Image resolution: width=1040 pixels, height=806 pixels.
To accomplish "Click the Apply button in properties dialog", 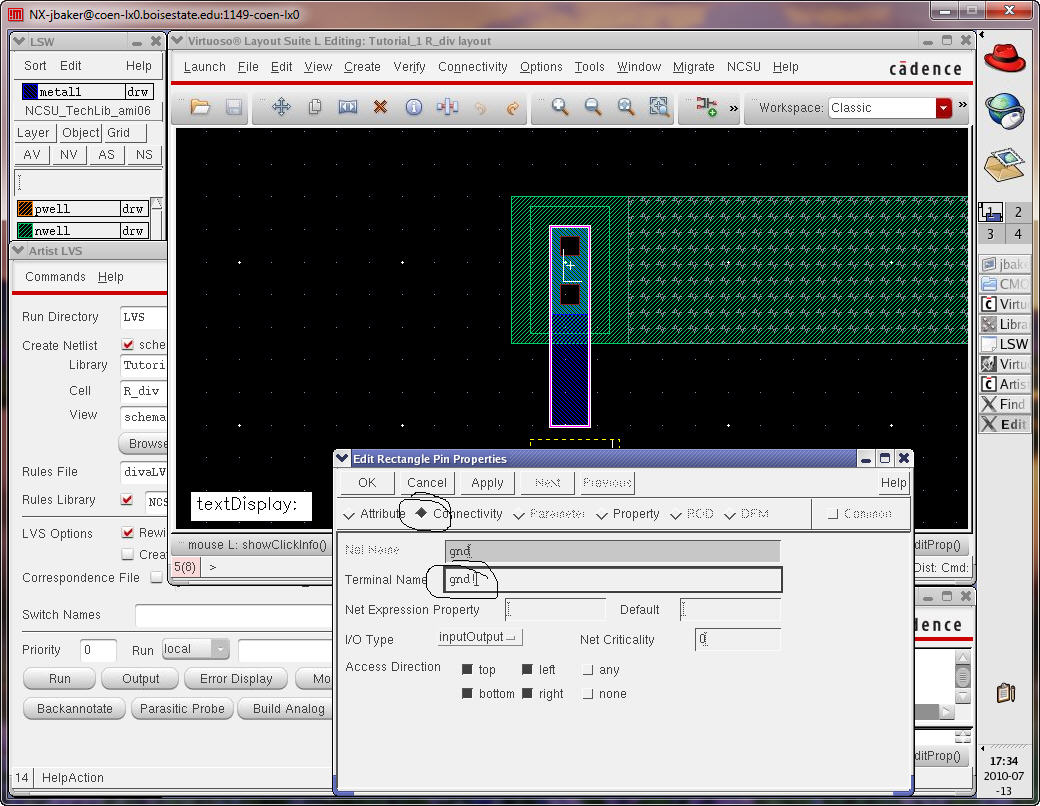I will point(487,483).
